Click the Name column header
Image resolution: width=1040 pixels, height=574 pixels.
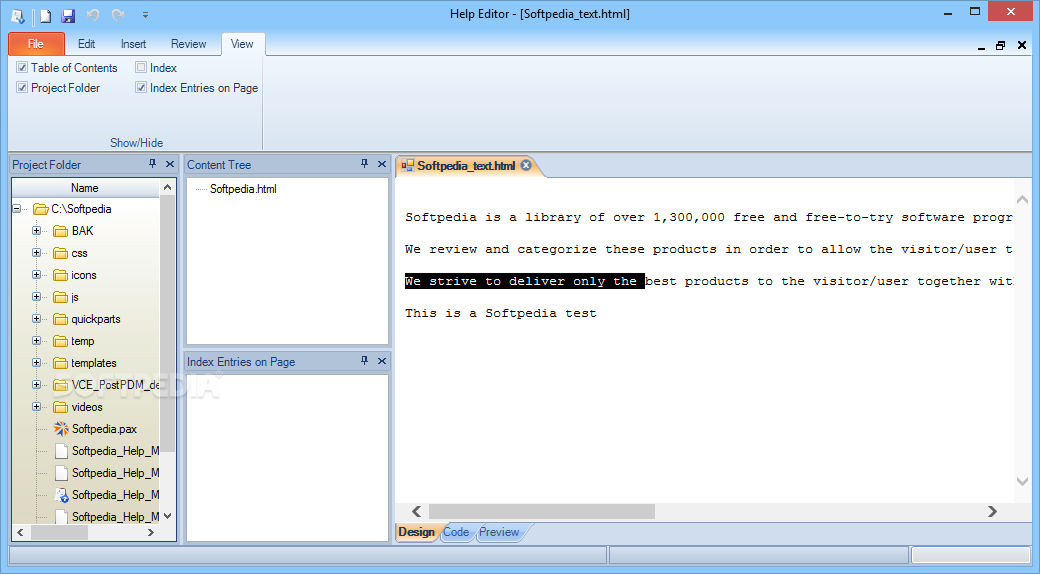pyautogui.click(x=85, y=188)
